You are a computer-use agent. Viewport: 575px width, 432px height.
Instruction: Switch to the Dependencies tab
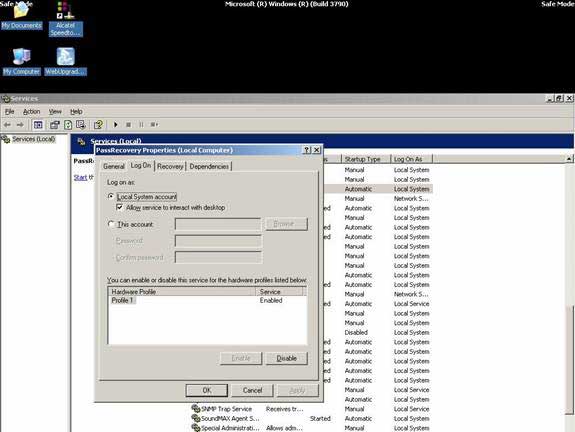209,166
